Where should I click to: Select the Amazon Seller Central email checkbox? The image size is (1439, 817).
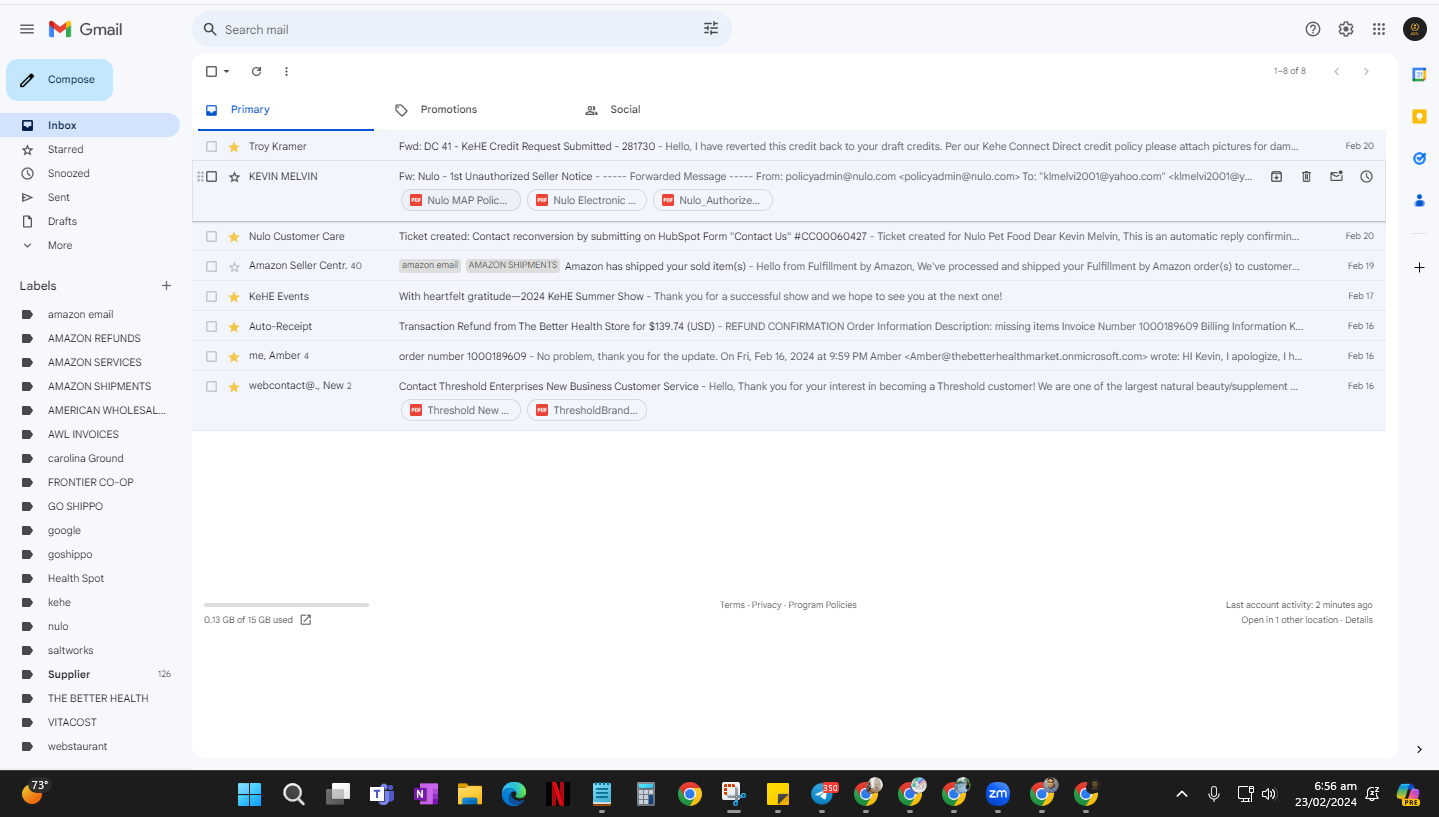[211, 267]
